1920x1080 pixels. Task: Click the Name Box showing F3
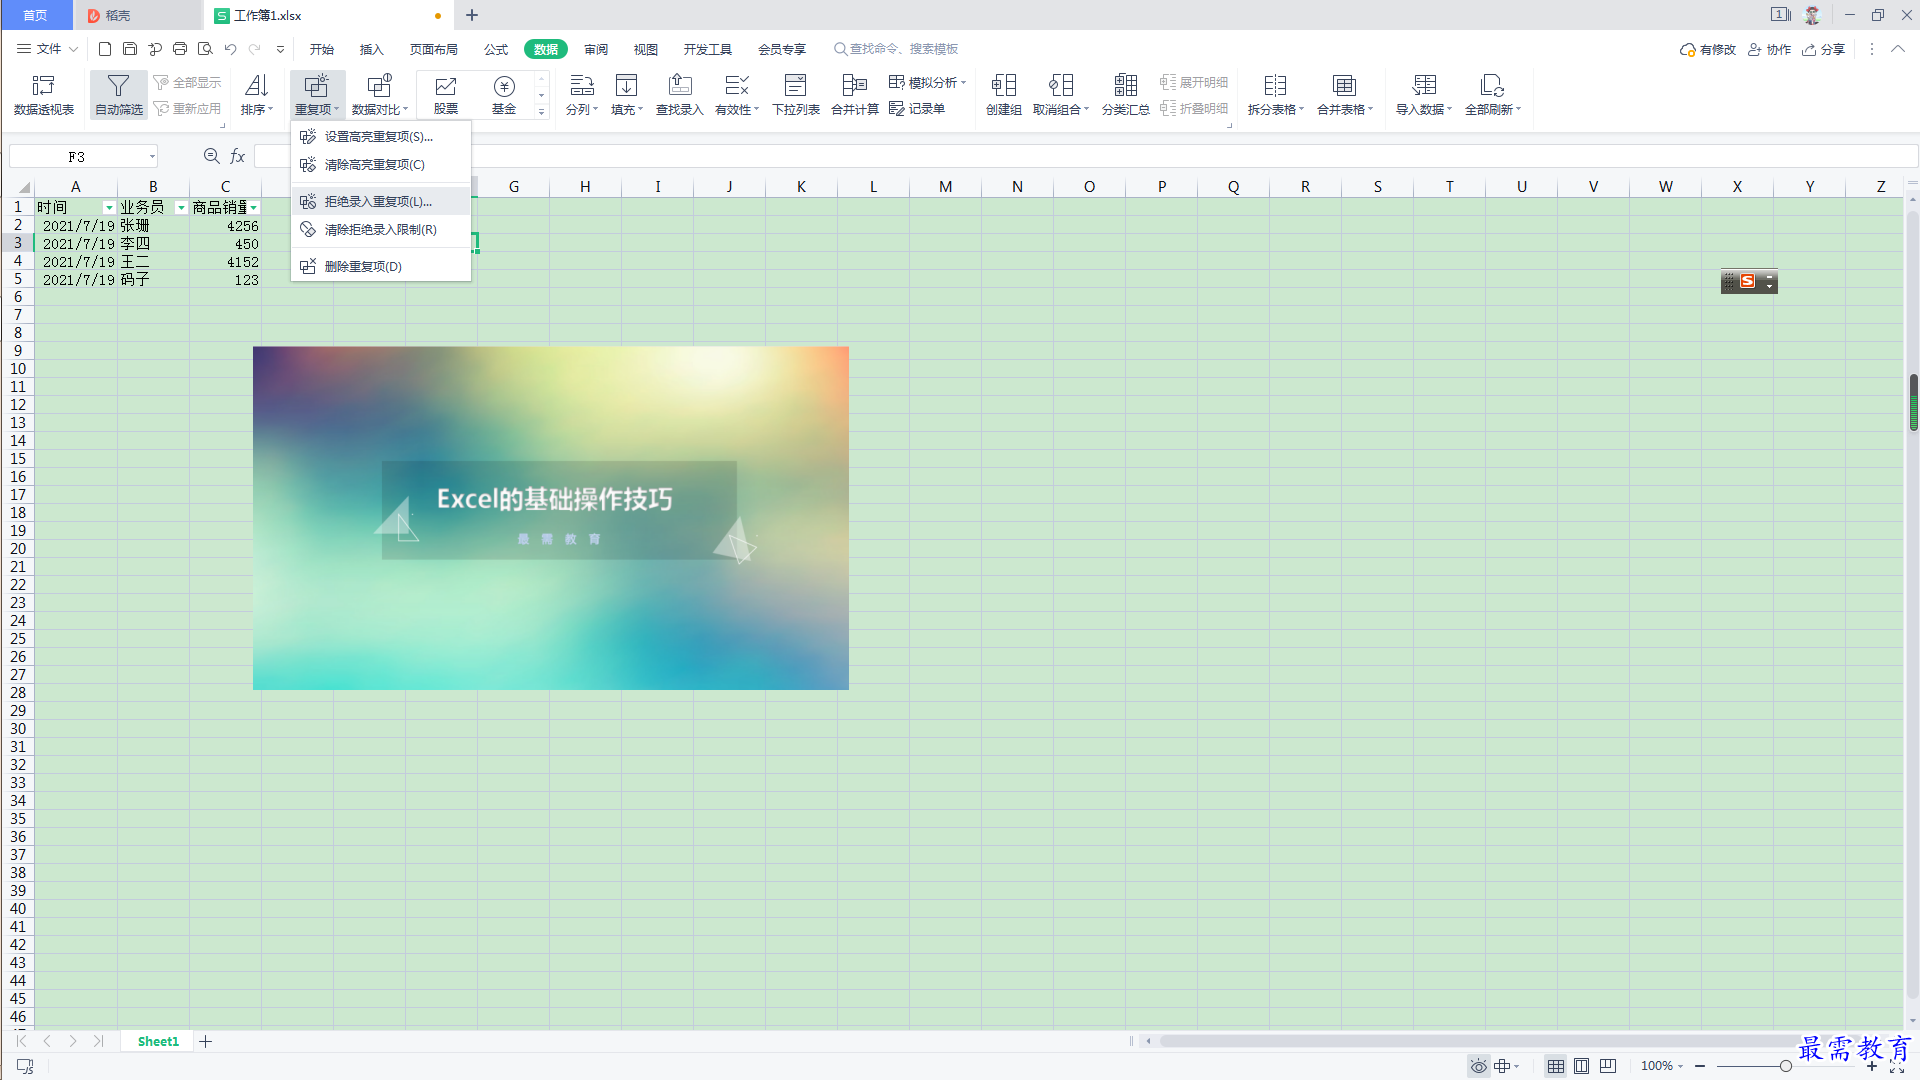84,156
